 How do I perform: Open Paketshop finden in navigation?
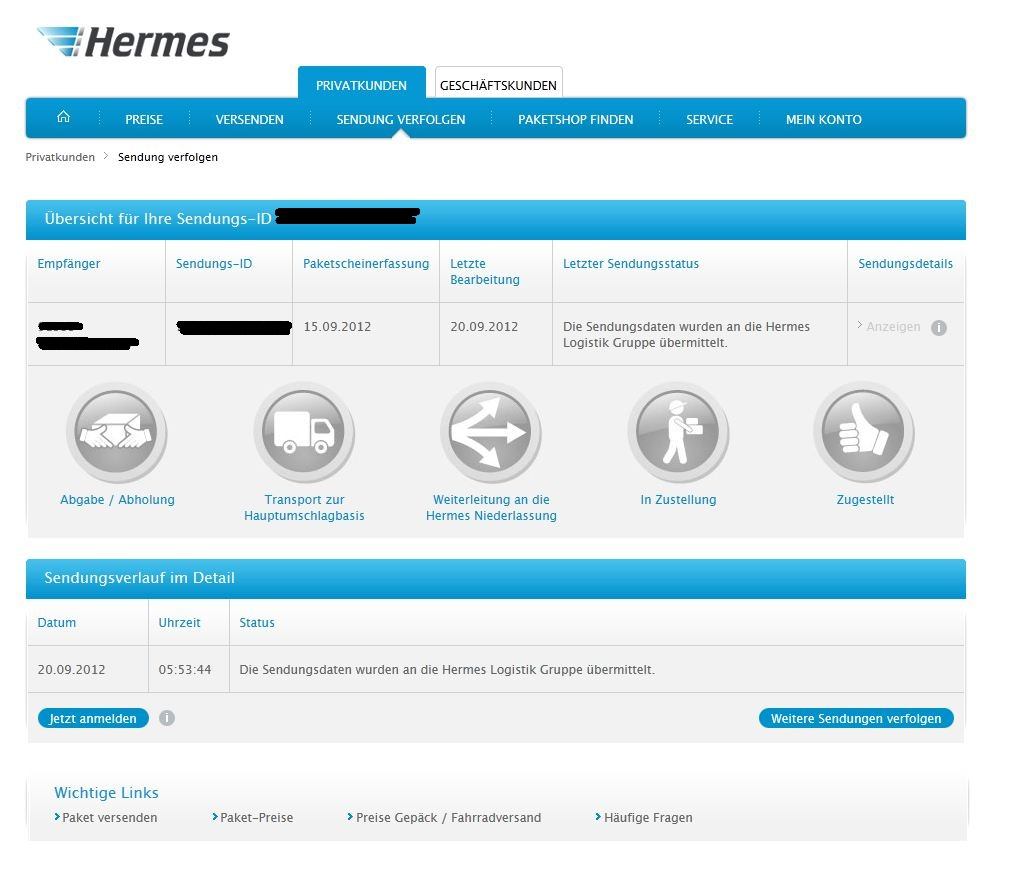point(575,120)
